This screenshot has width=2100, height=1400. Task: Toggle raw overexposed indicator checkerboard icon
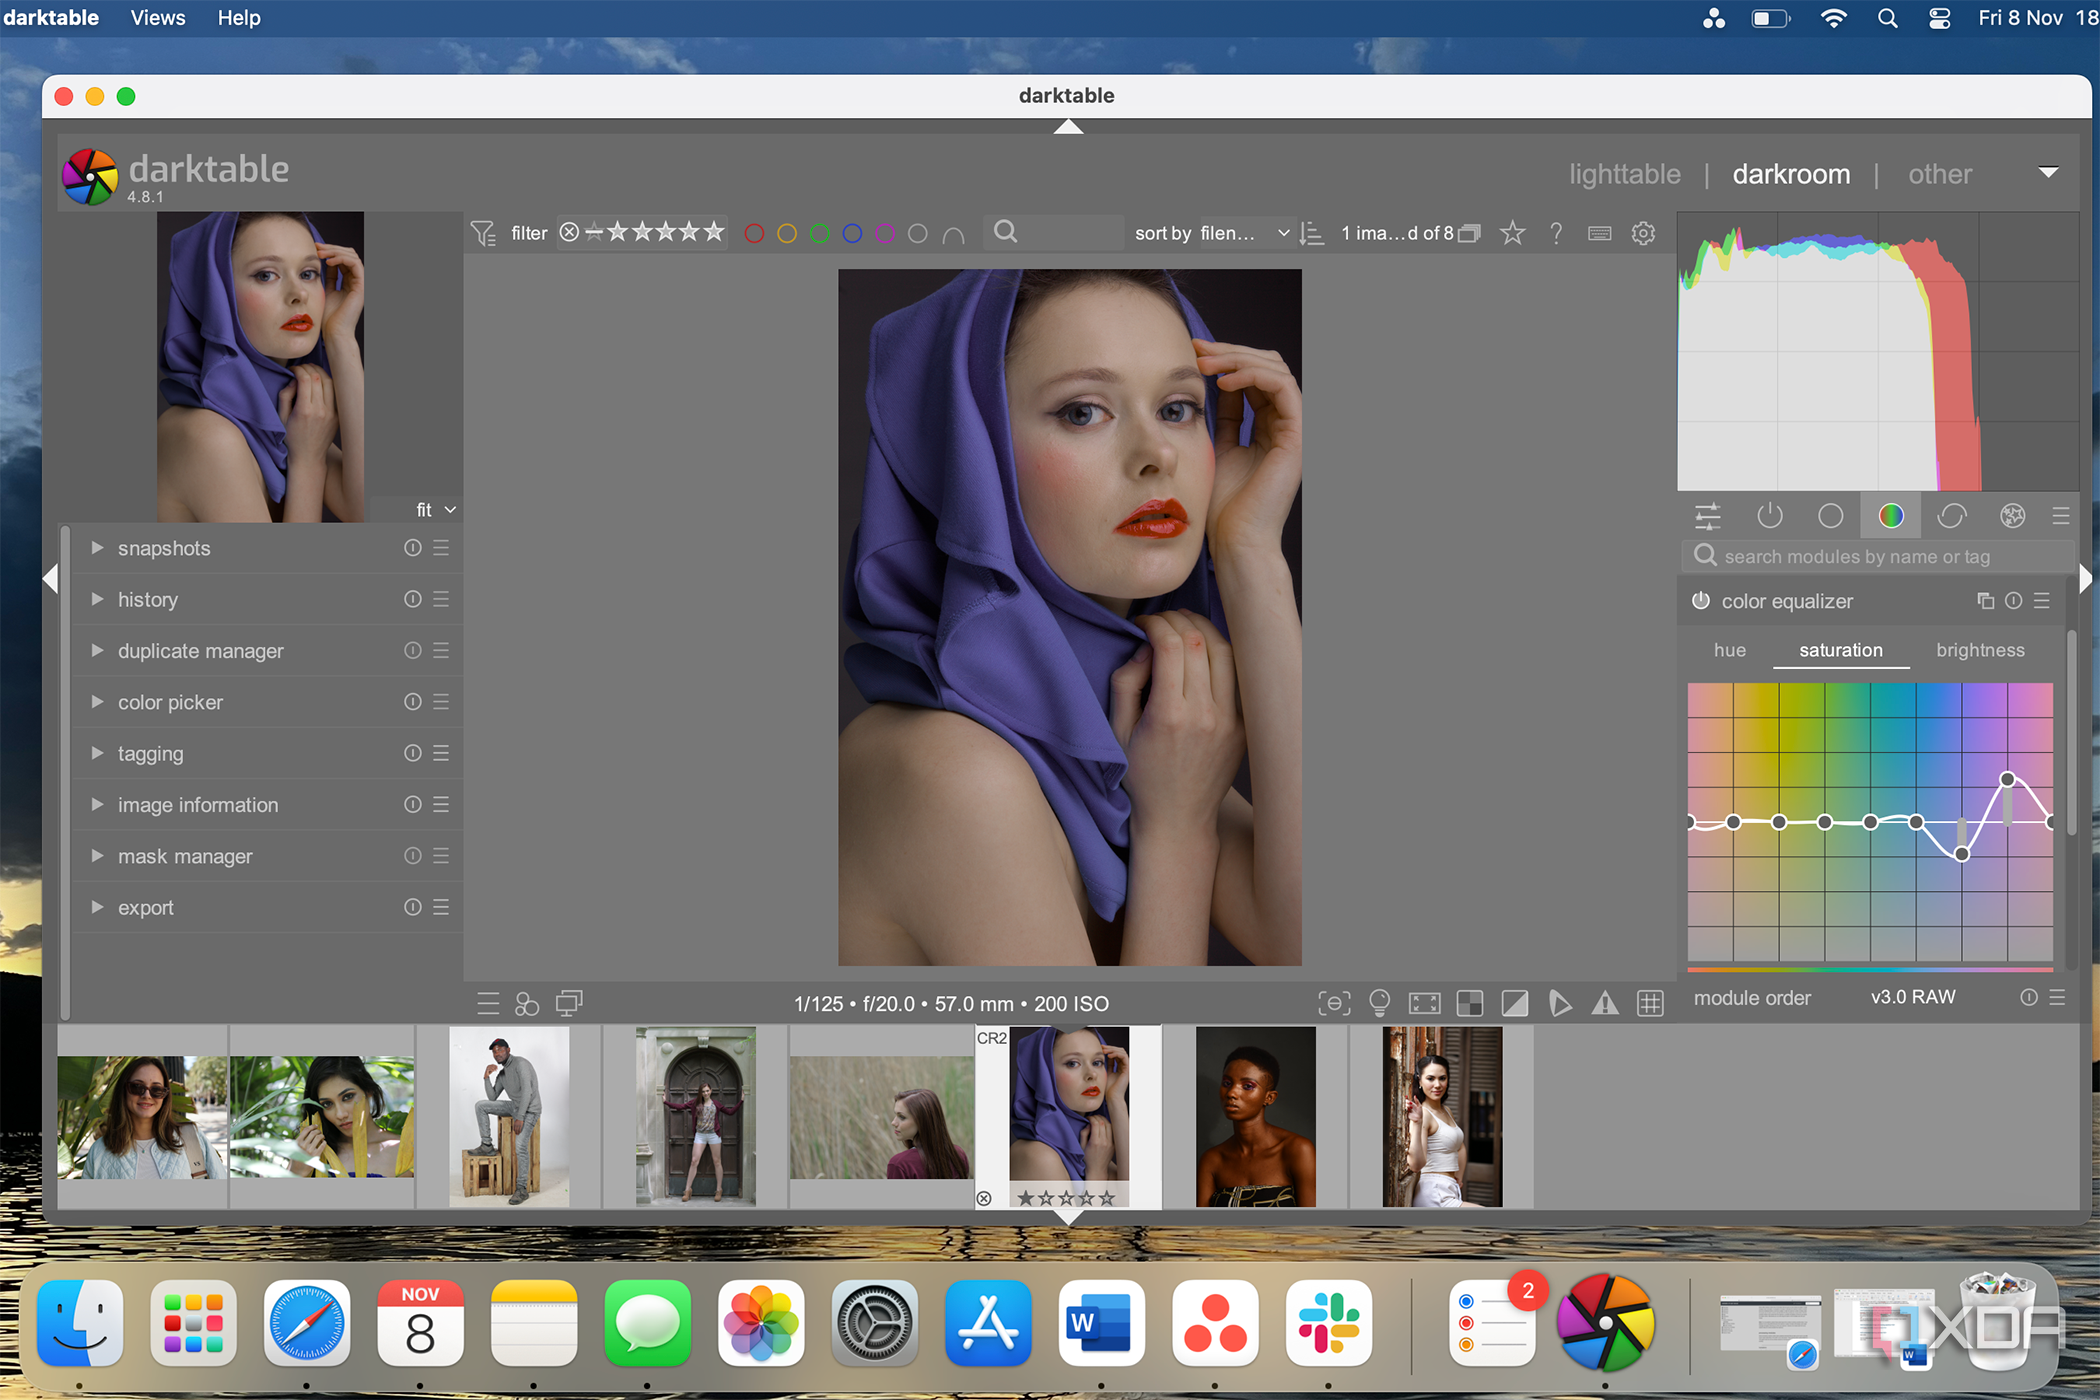tap(1469, 1002)
